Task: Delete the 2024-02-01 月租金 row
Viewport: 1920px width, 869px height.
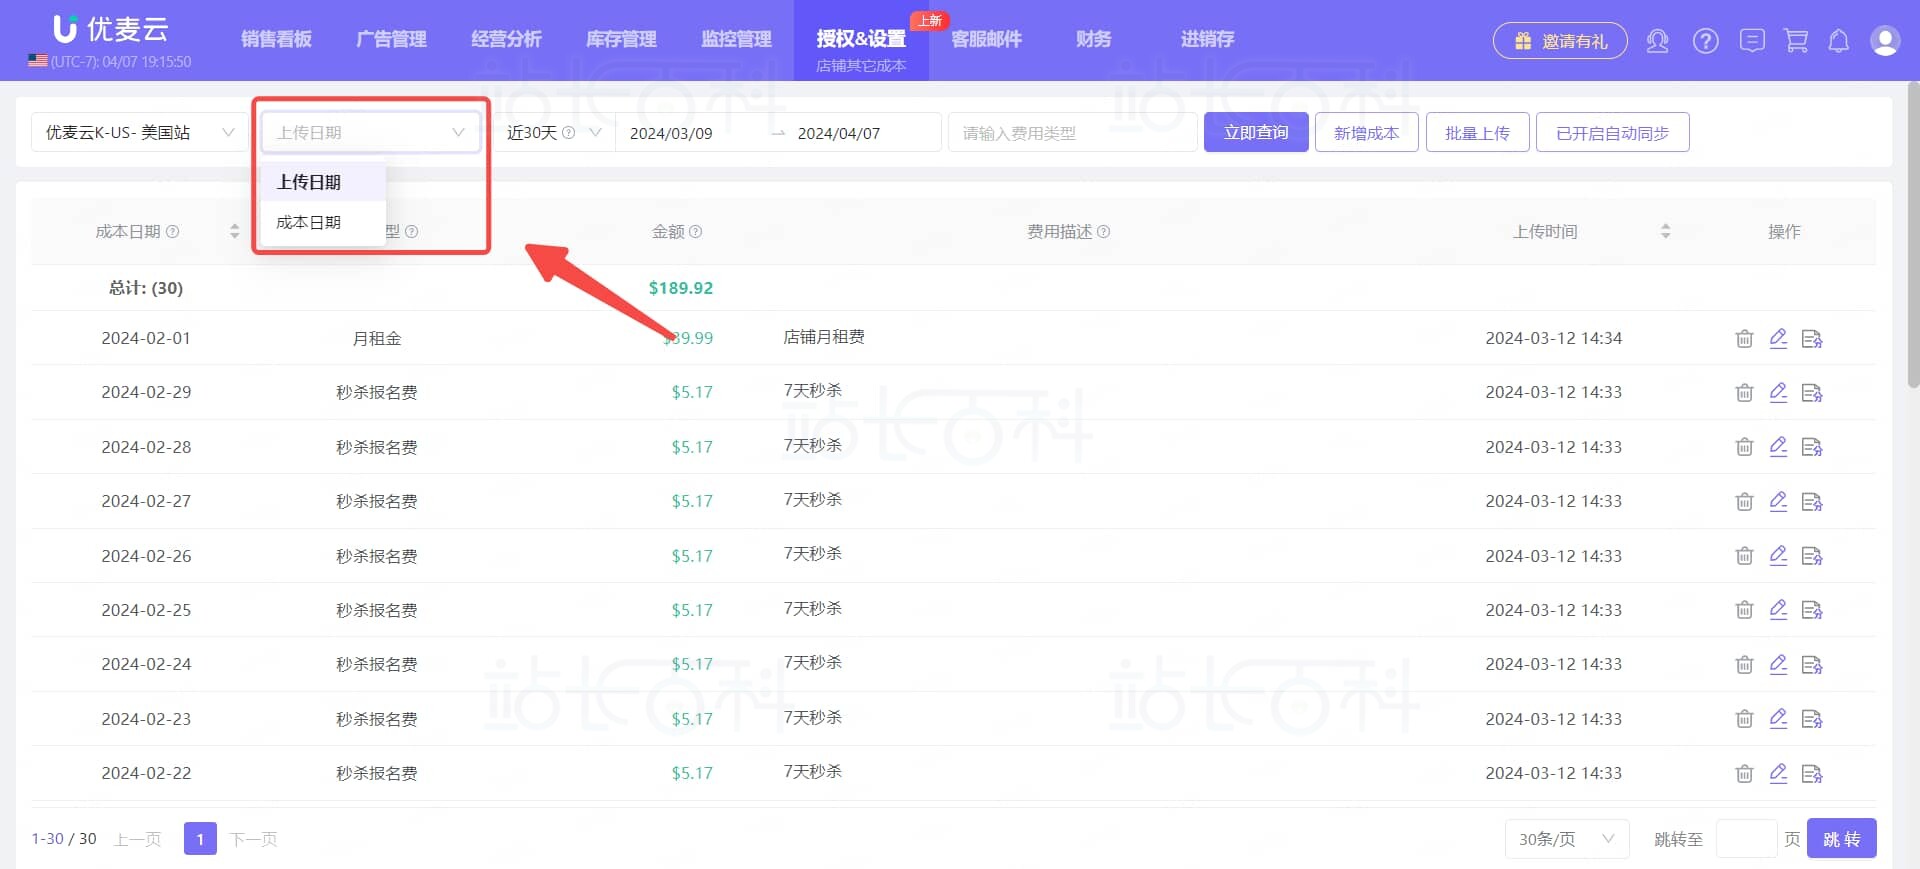Action: point(1744,338)
